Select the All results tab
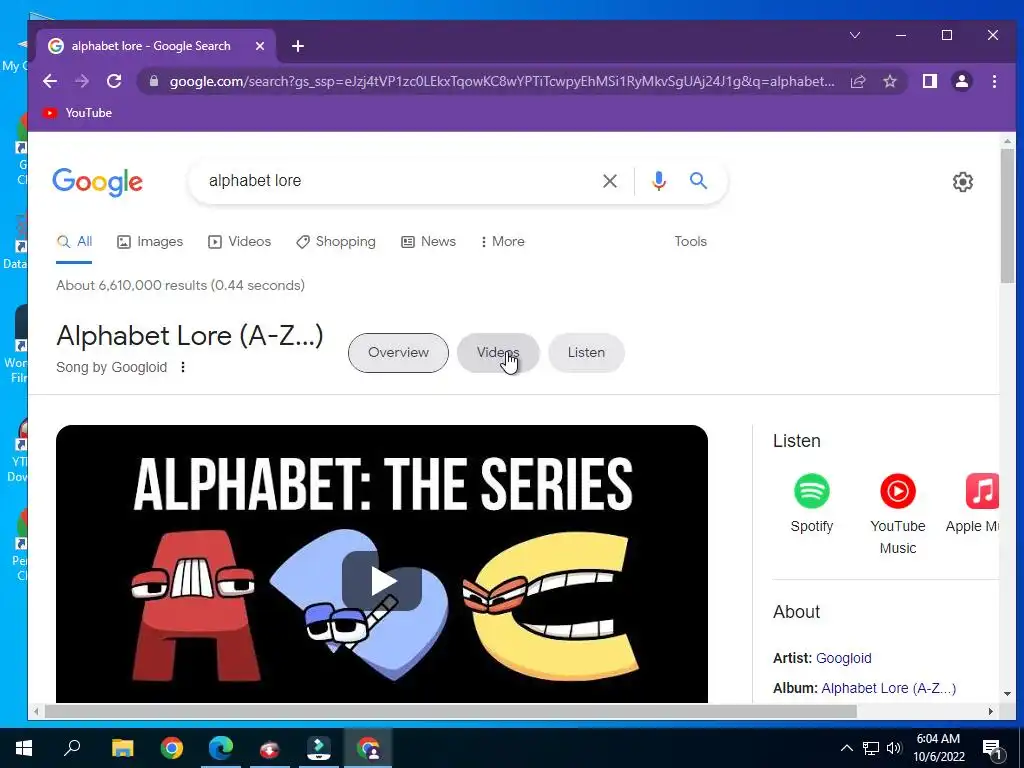 click(x=74, y=242)
